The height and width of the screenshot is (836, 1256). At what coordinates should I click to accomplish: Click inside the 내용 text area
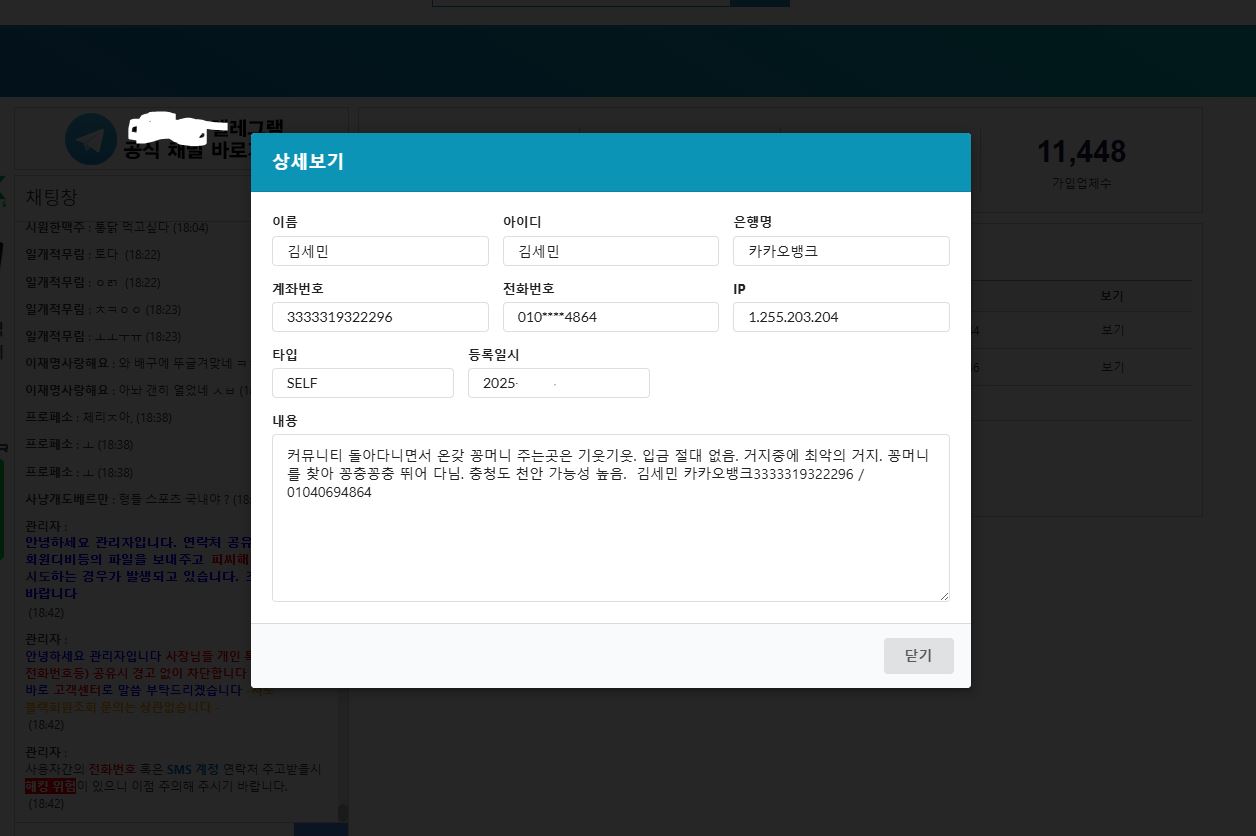[611, 518]
